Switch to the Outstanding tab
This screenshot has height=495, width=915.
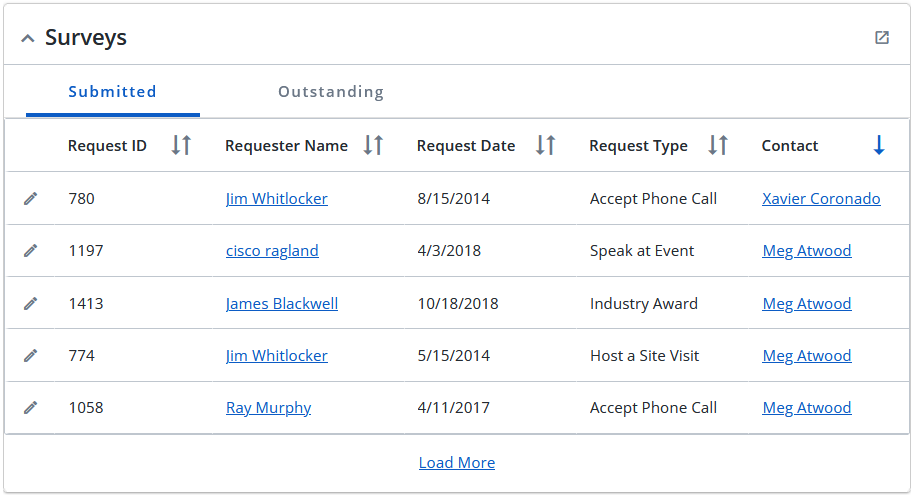331,92
